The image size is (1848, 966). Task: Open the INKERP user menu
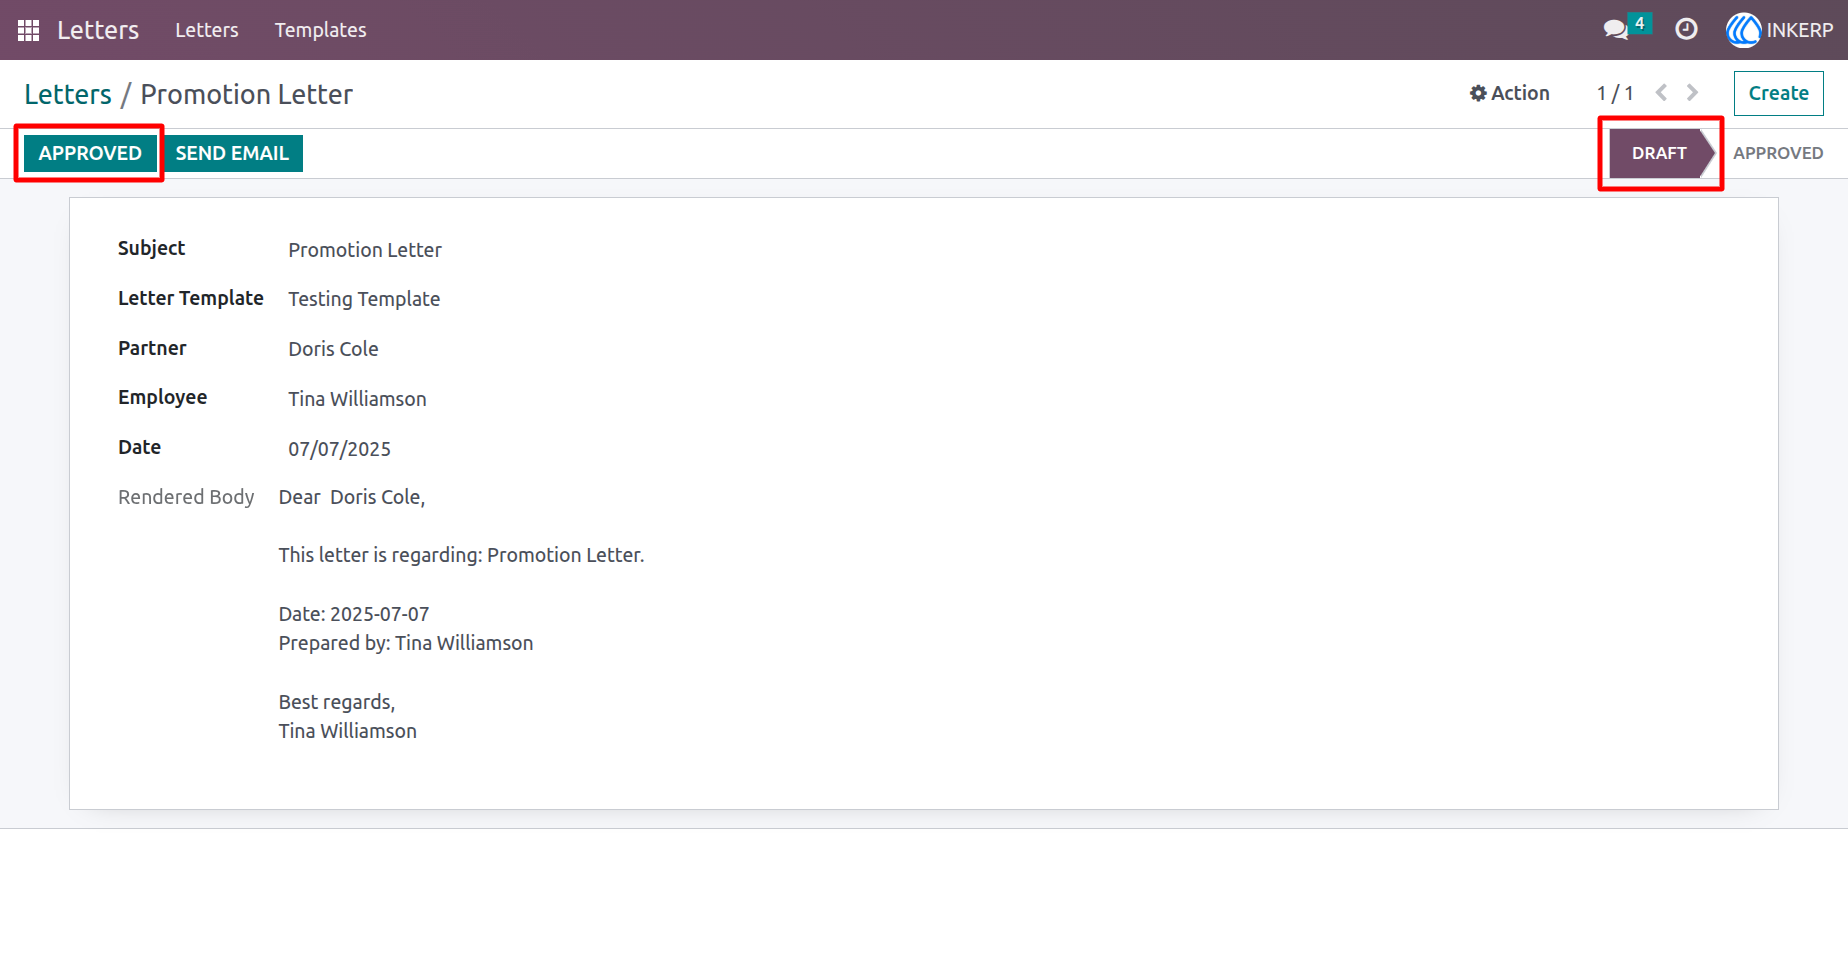[x=1780, y=30]
